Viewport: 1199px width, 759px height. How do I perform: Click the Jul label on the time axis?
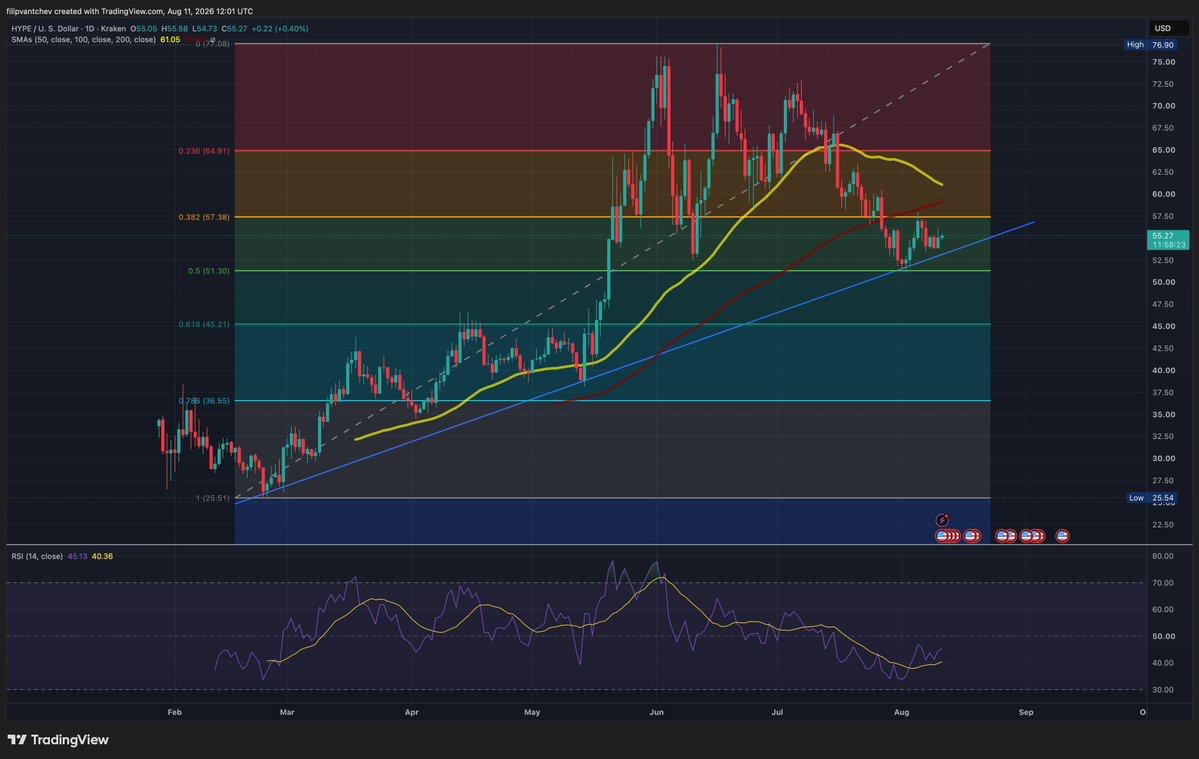[777, 712]
